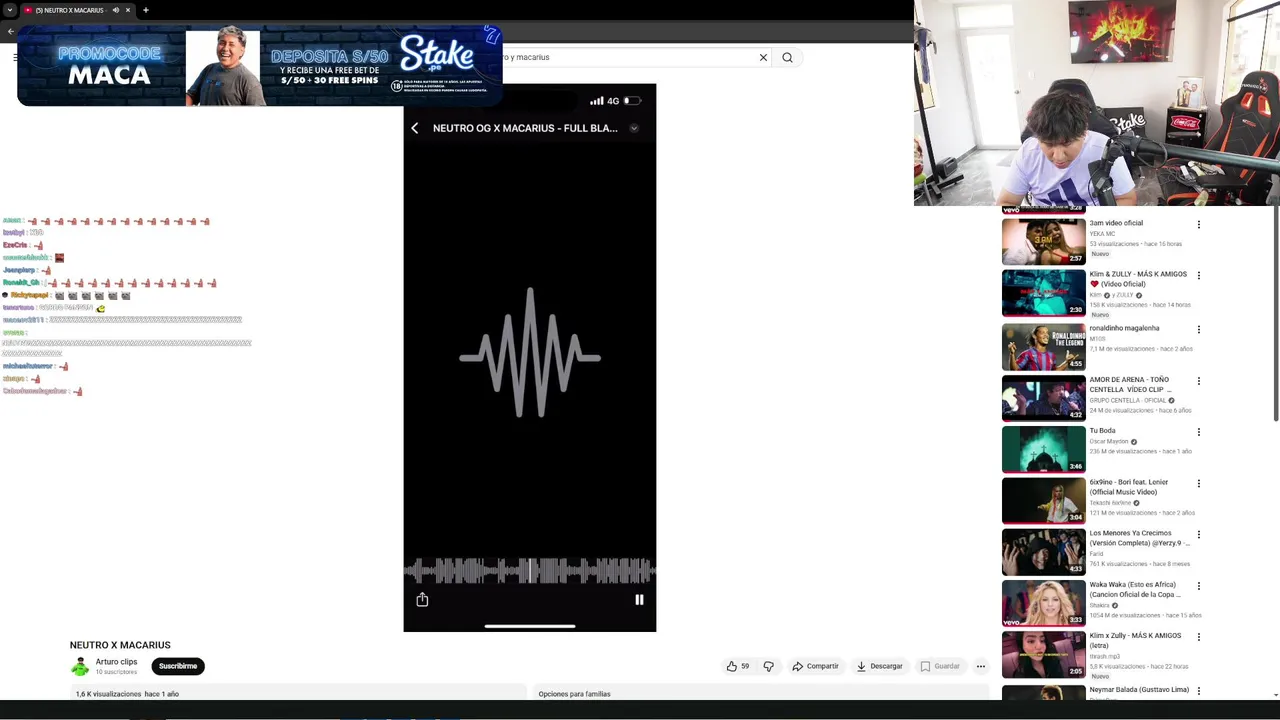1280x720 pixels.
Task: Close the NEUTRO X MACARIUS tab
Action: [128, 10]
